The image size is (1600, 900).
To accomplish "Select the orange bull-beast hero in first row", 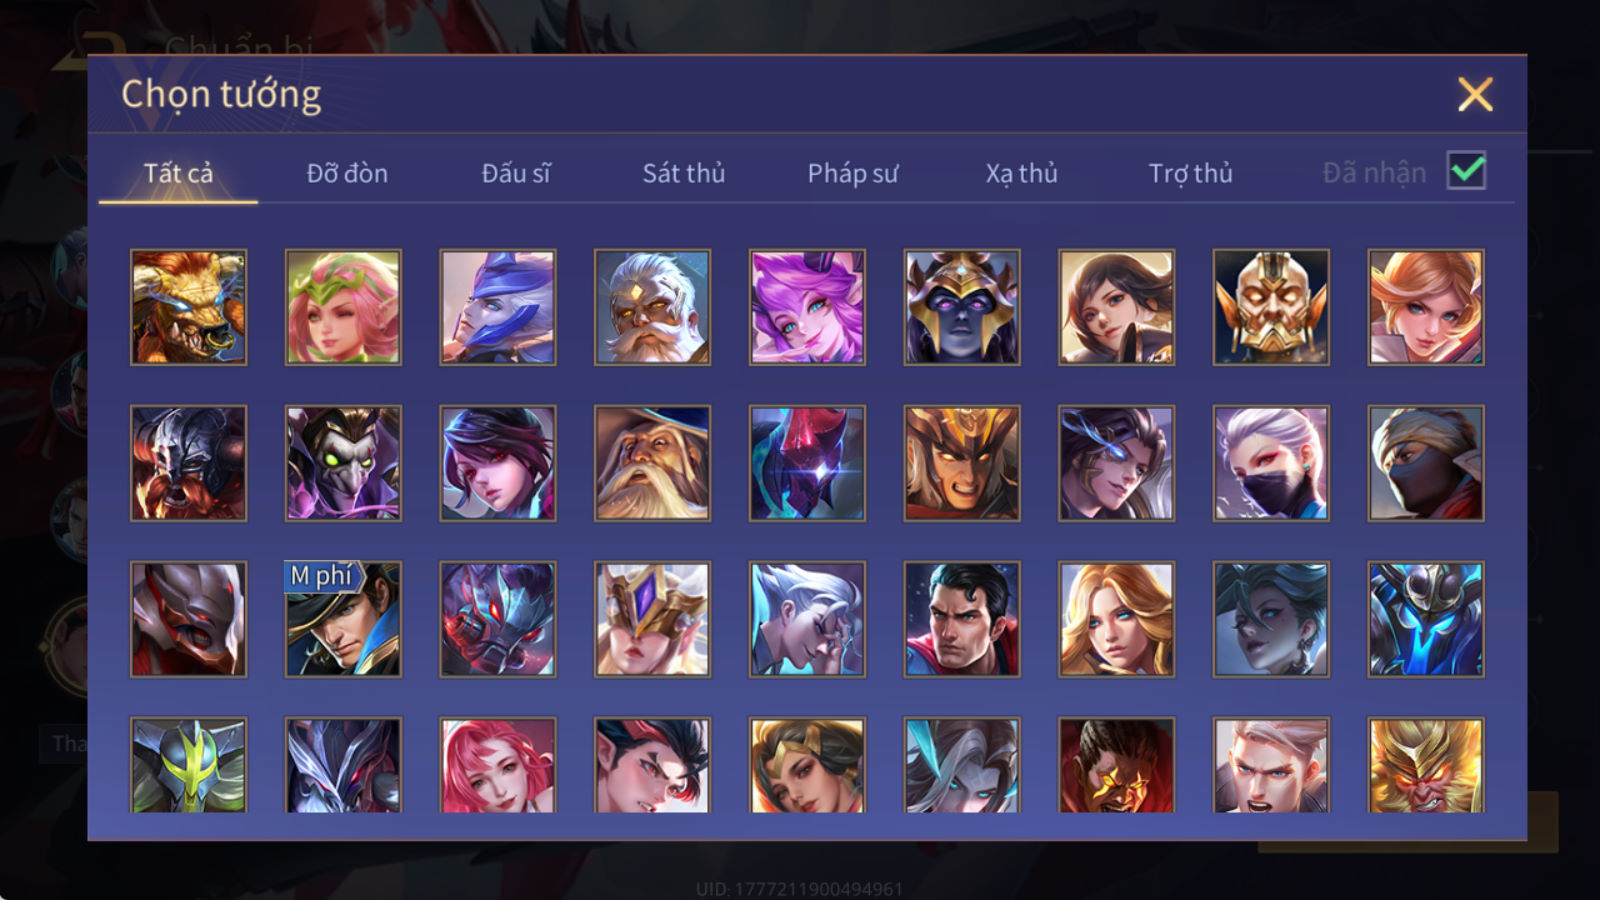I will 189,307.
